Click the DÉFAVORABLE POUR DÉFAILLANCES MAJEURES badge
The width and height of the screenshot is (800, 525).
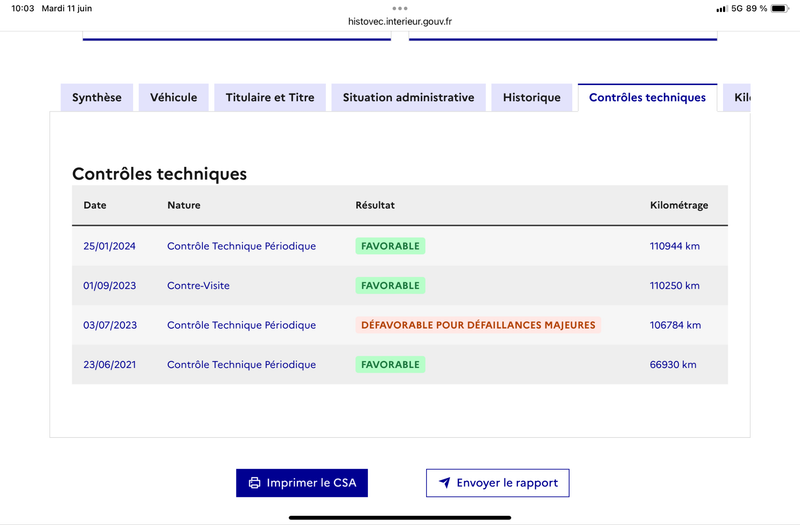tap(478, 325)
